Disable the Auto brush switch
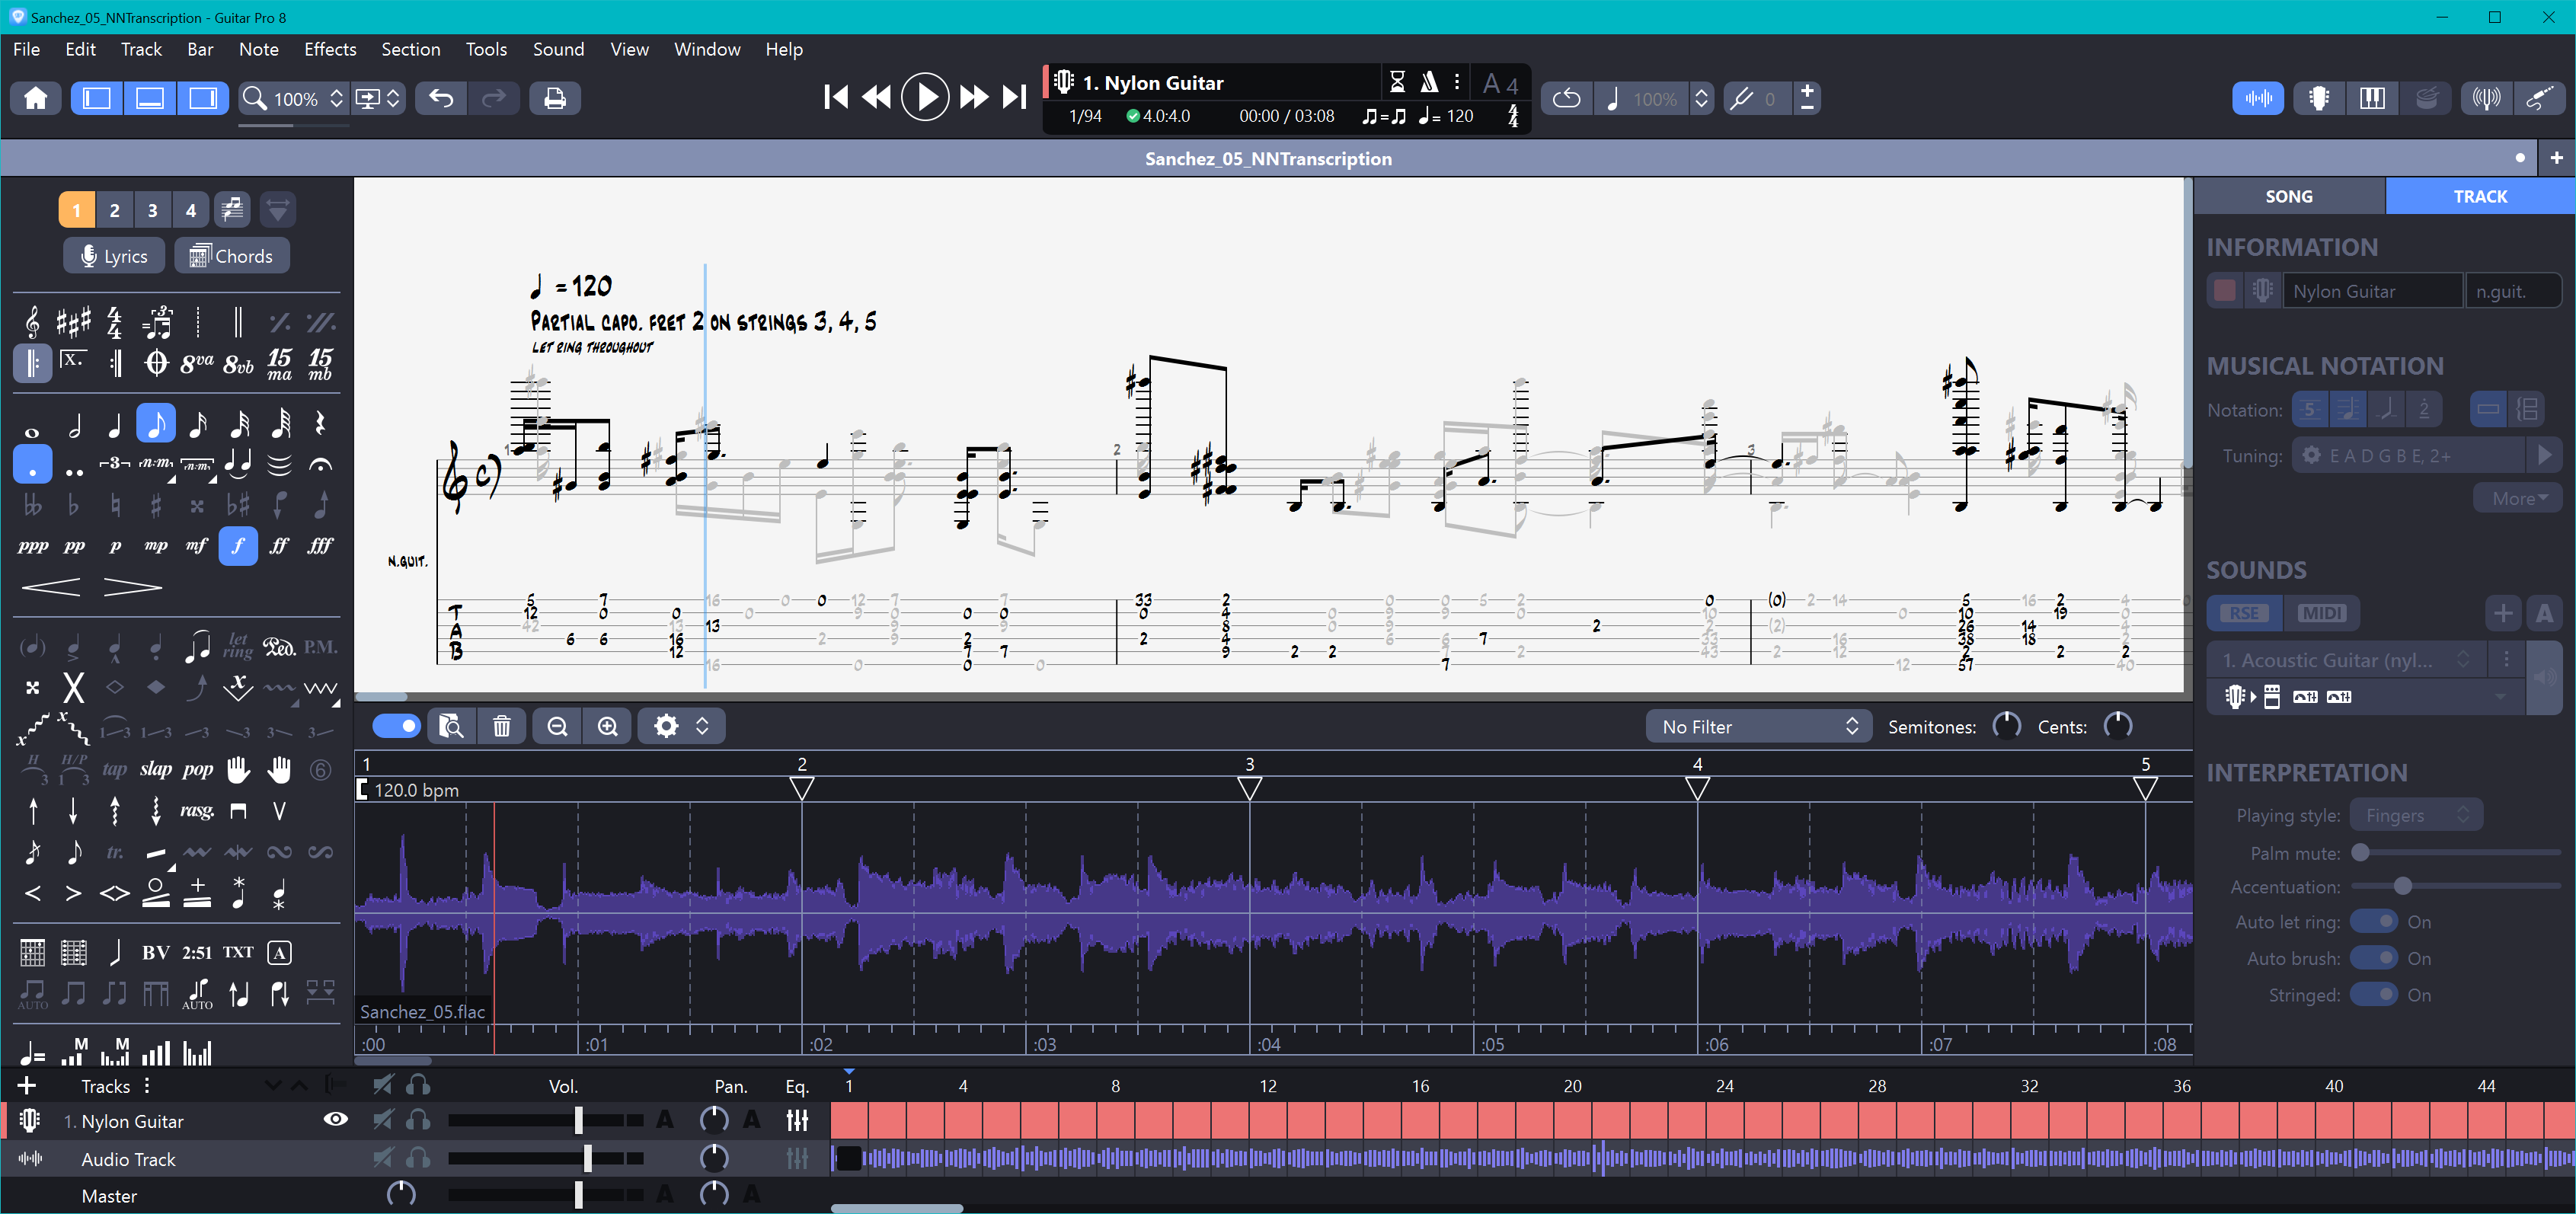Screen dimensions: 2576x1214 2373,958
